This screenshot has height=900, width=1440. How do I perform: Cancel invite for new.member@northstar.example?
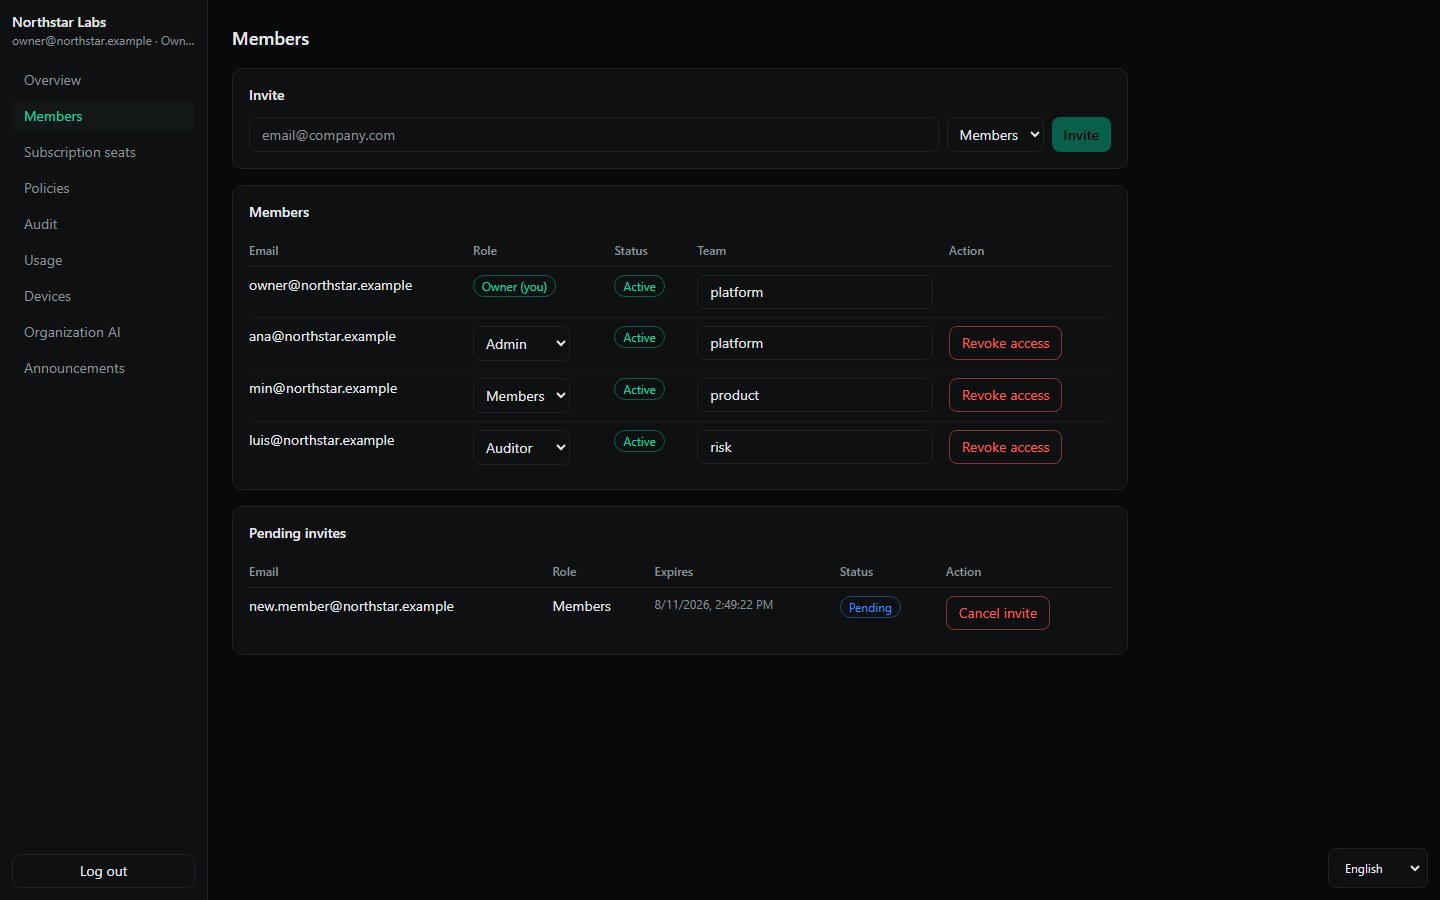pos(998,613)
